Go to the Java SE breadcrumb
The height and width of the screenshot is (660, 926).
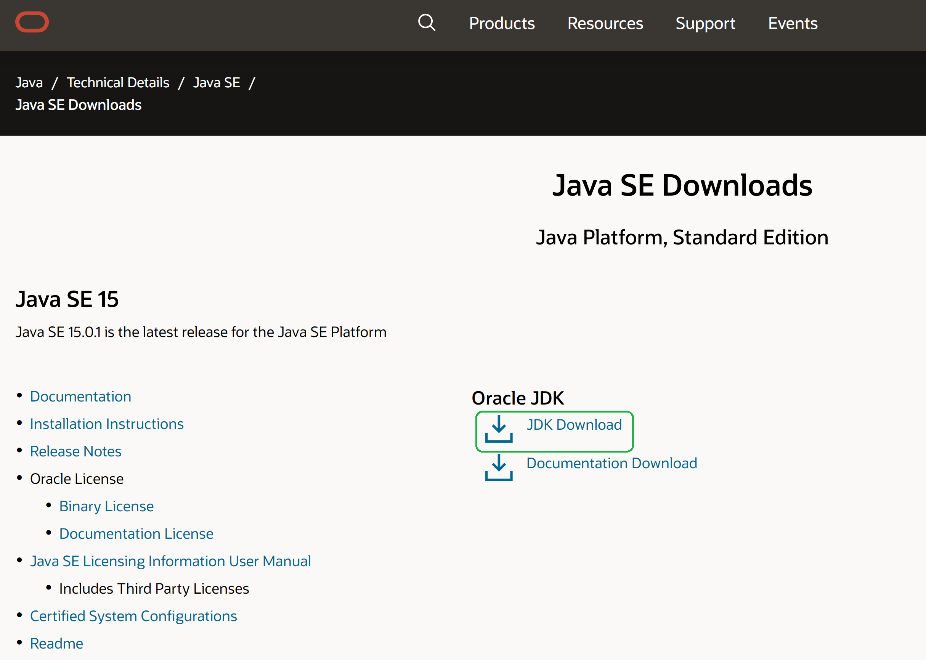[217, 83]
